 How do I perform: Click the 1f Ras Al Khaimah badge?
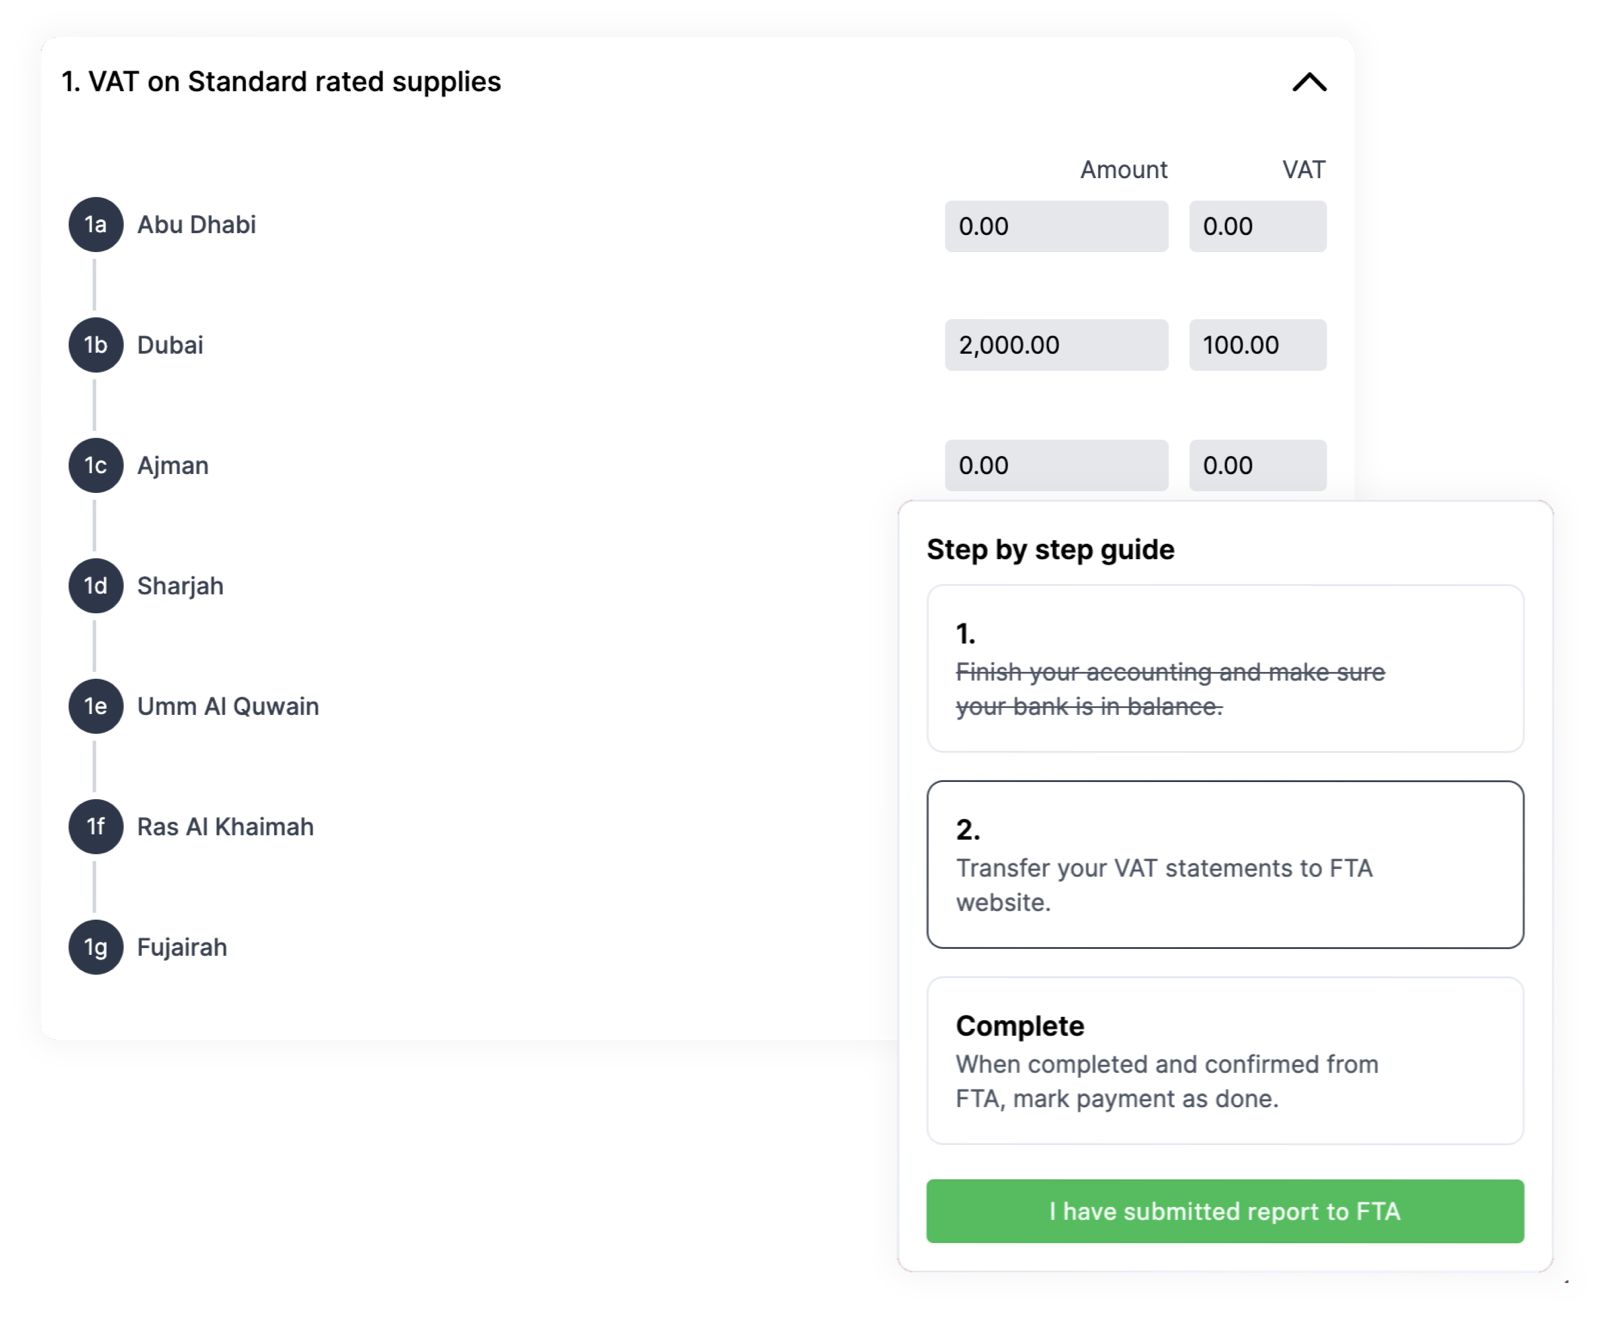click(x=95, y=827)
